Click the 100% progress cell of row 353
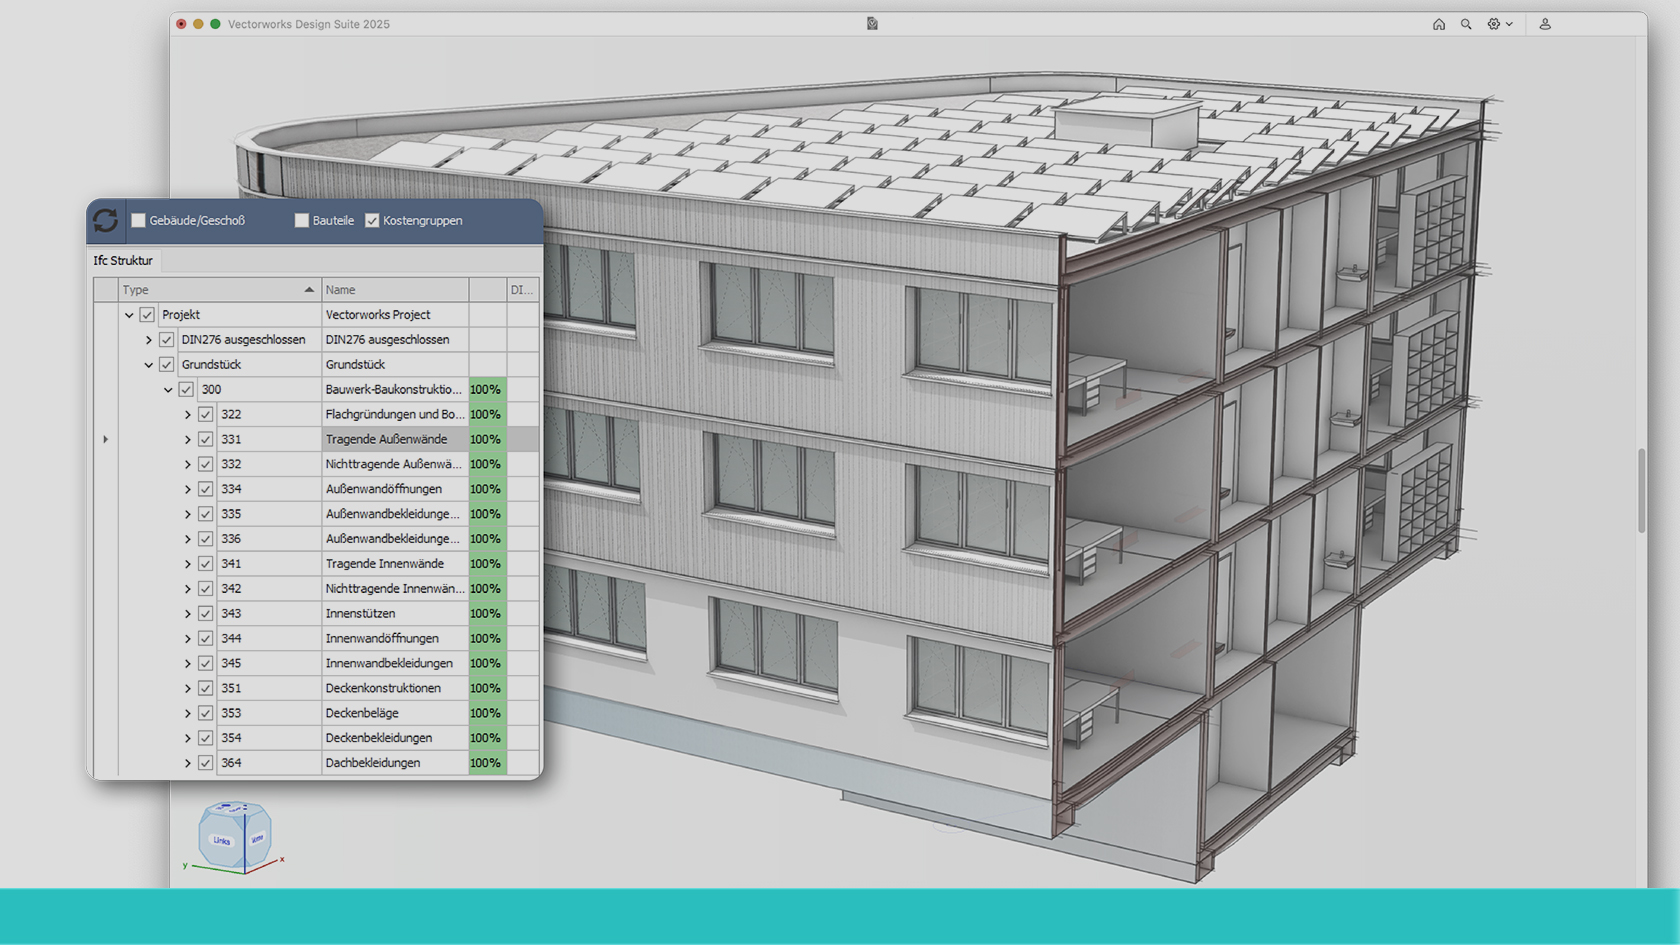1680x945 pixels. (488, 713)
